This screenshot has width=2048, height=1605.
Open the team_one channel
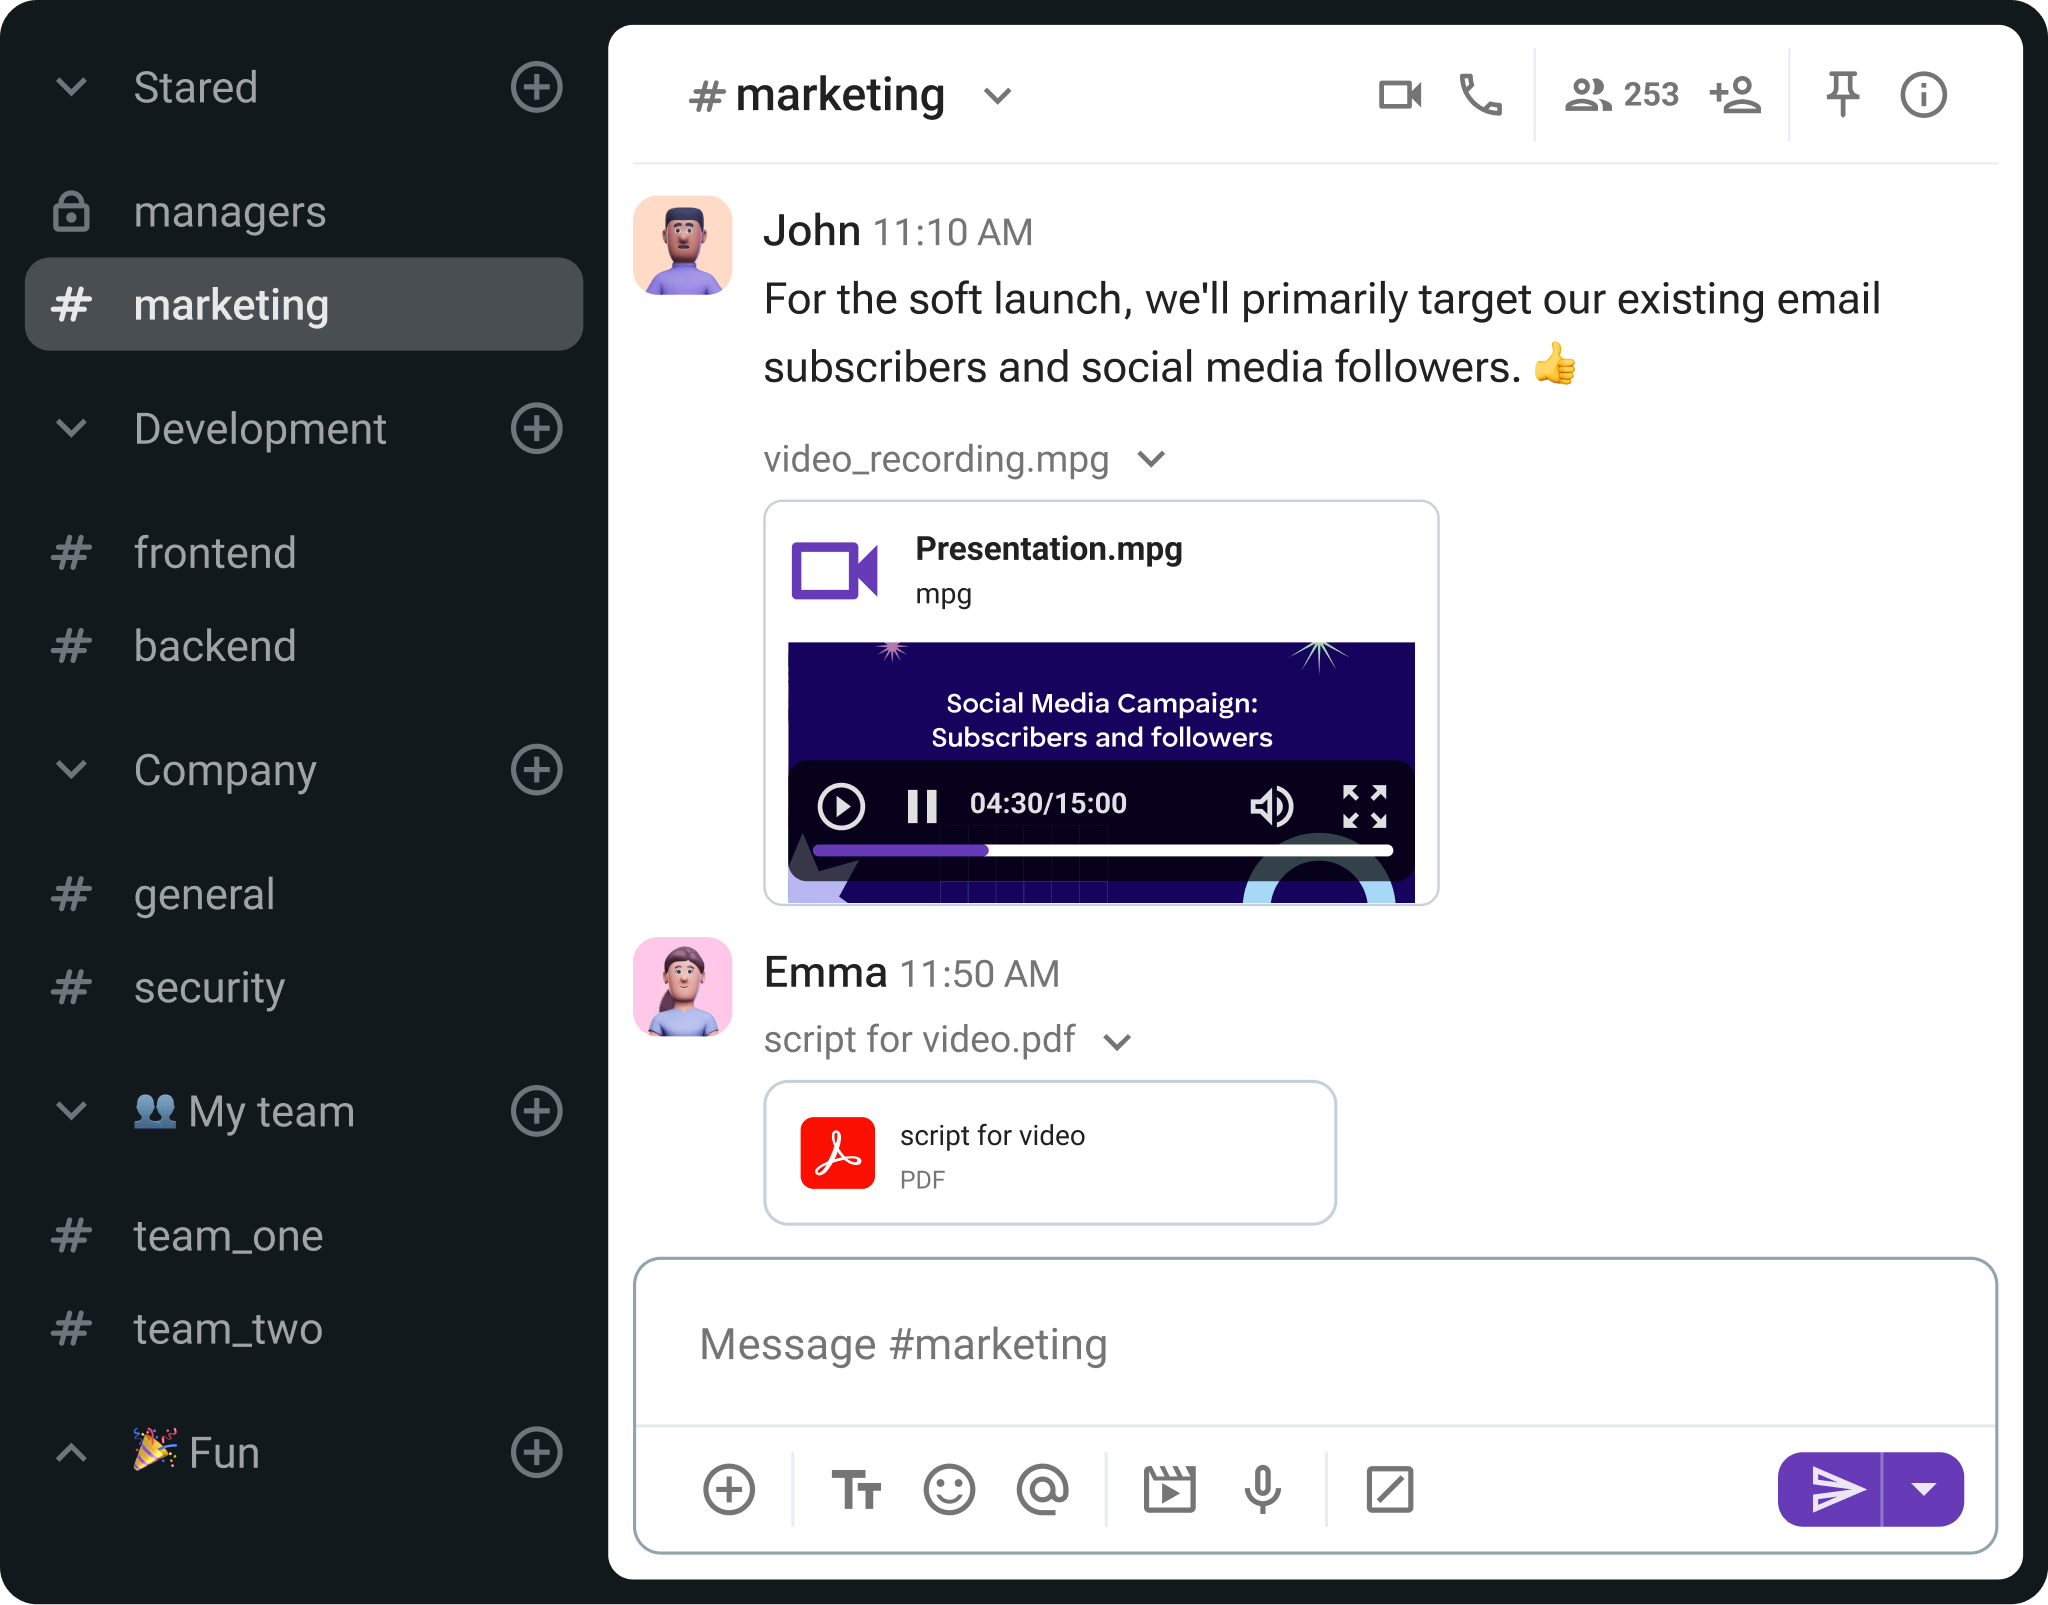304,1236
